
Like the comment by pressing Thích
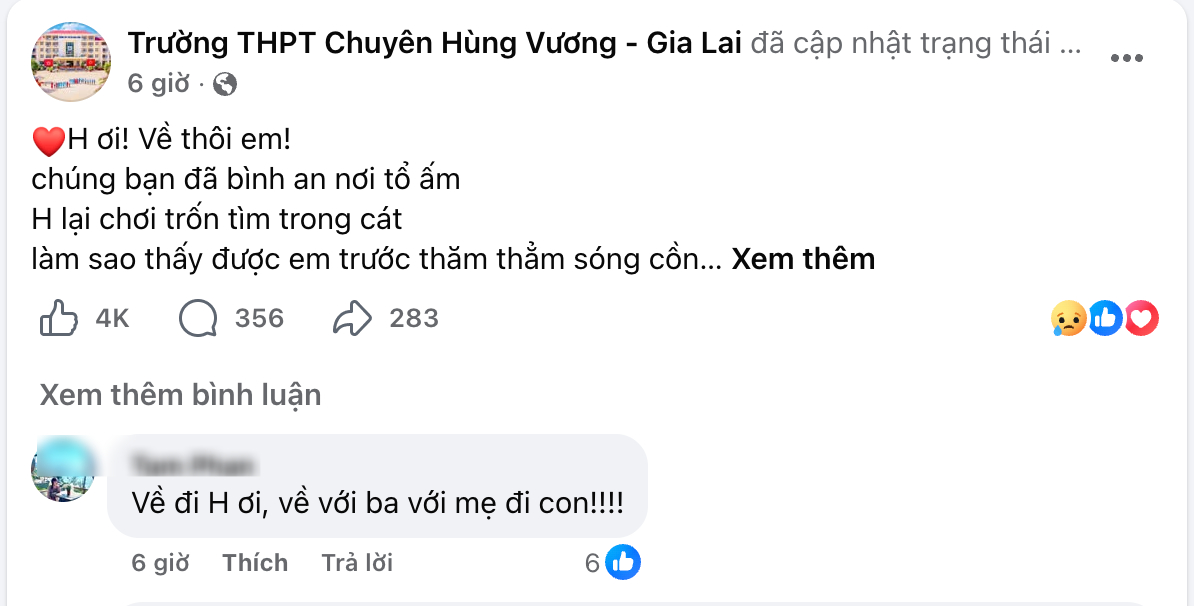255,562
